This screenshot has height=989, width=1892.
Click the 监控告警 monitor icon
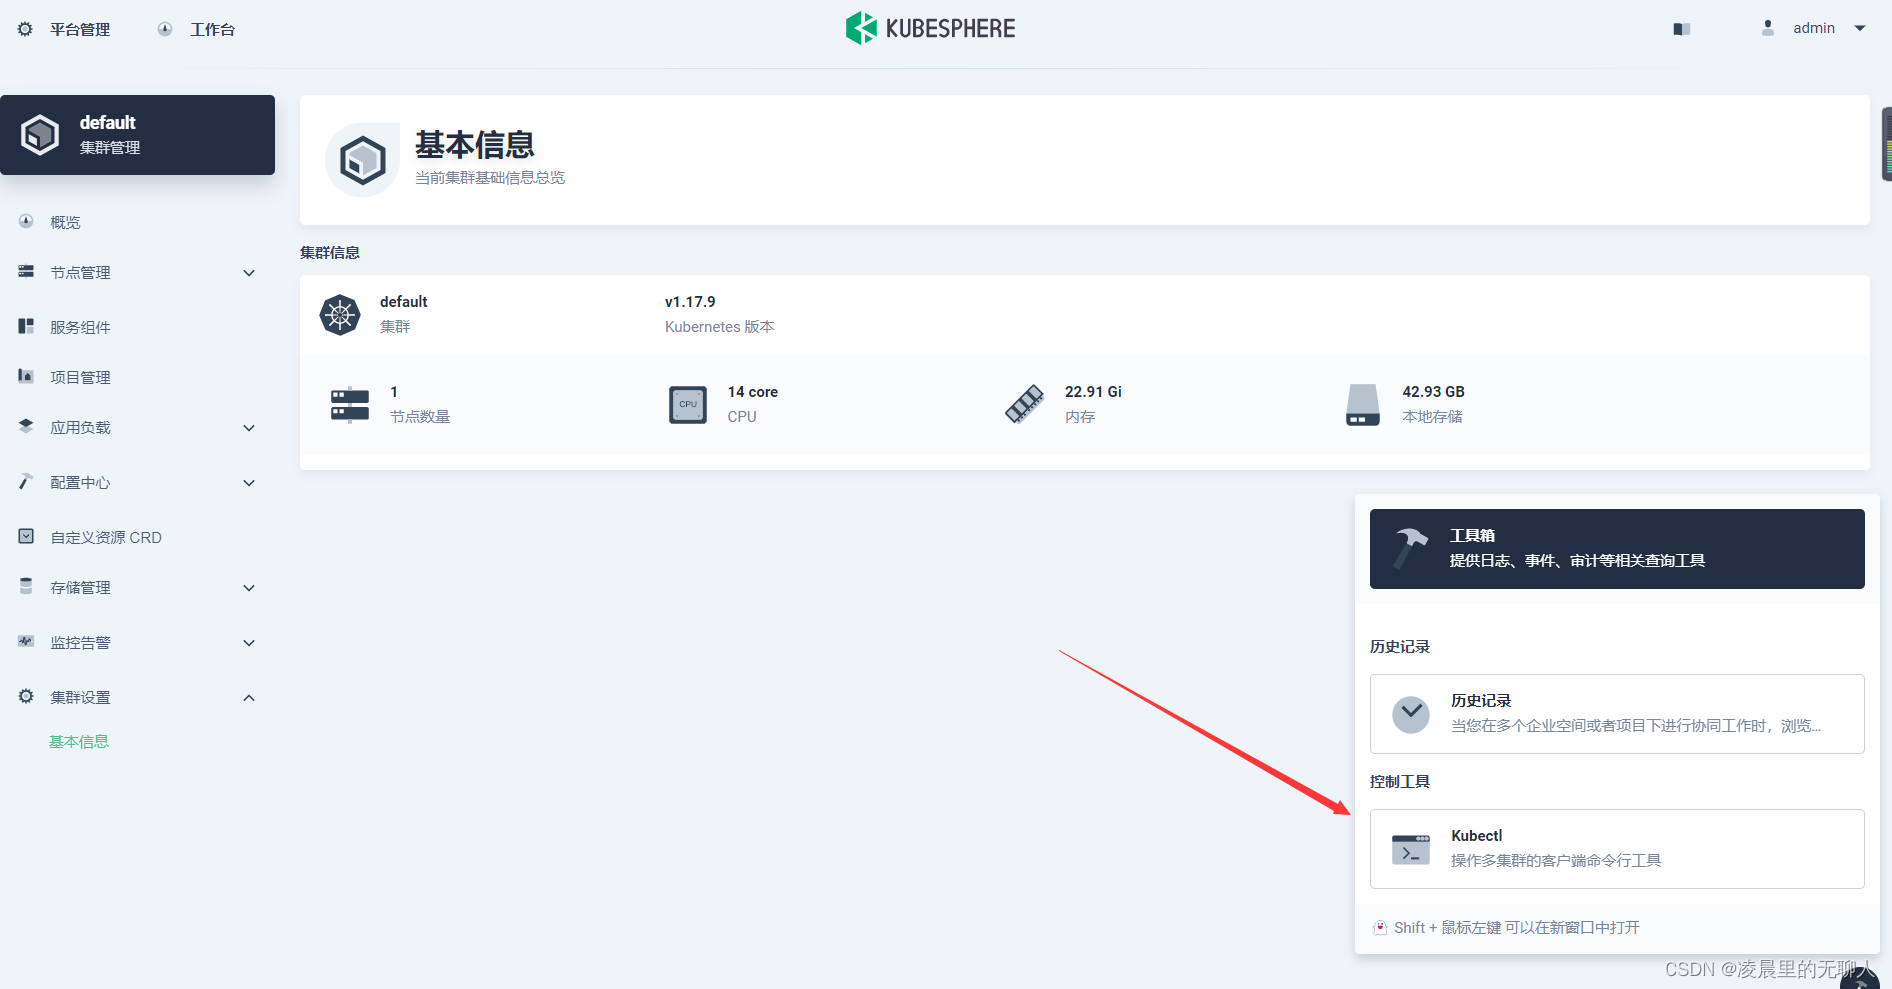[x=26, y=641]
